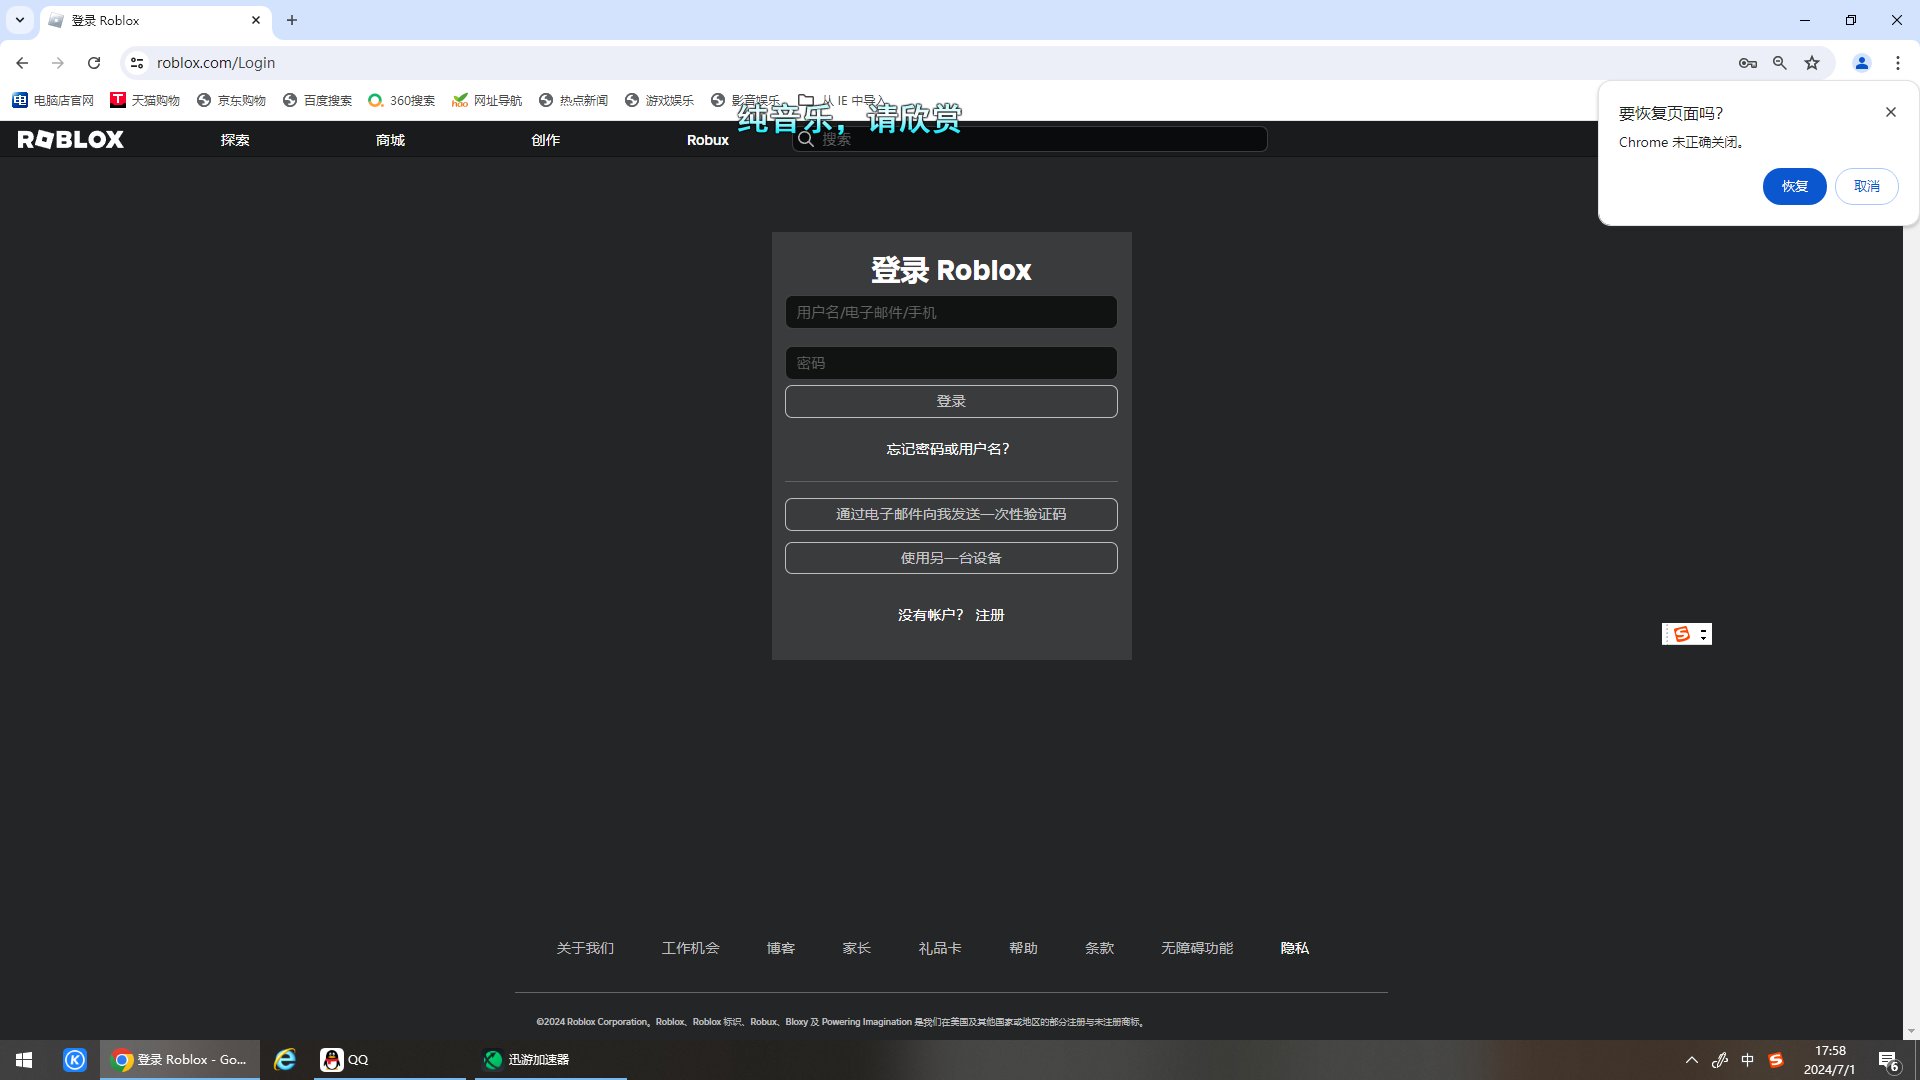
Task: Open the 条款 footer link
Action: (1100, 948)
